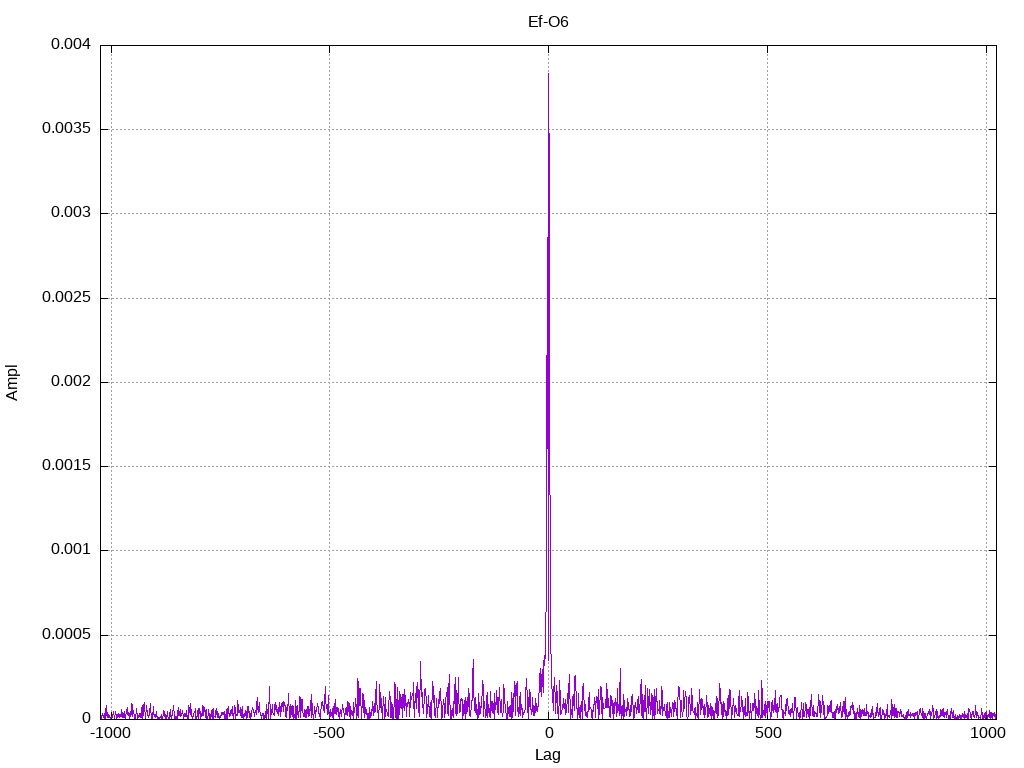This screenshot has height=768, width=1024.
Task: Click y-axis tick value 0.0035
Action: point(67,129)
